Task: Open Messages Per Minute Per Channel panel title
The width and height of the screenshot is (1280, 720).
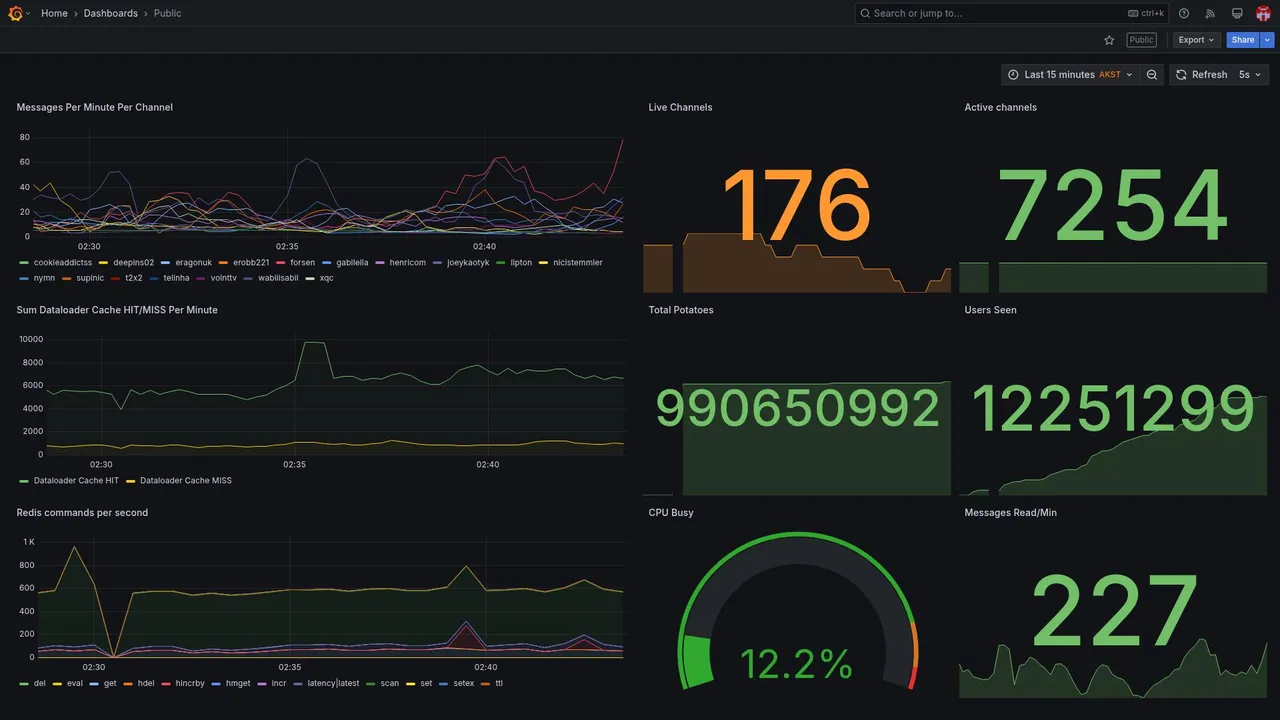Action: click(x=95, y=107)
